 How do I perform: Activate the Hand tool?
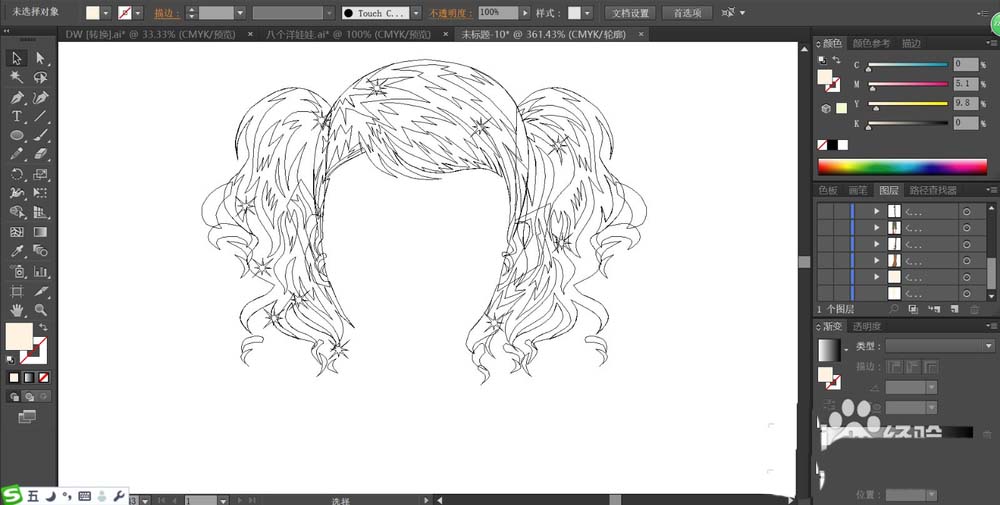17,310
